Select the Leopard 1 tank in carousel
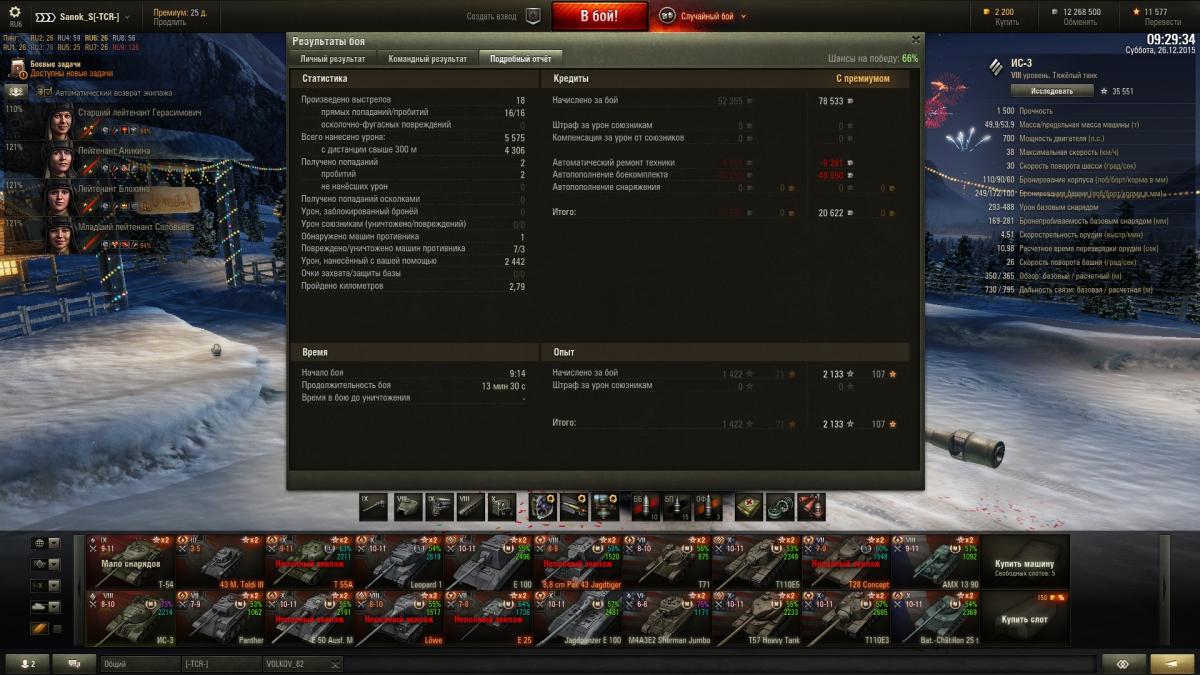Viewport: 1200px width, 675px height. tap(400, 562)
